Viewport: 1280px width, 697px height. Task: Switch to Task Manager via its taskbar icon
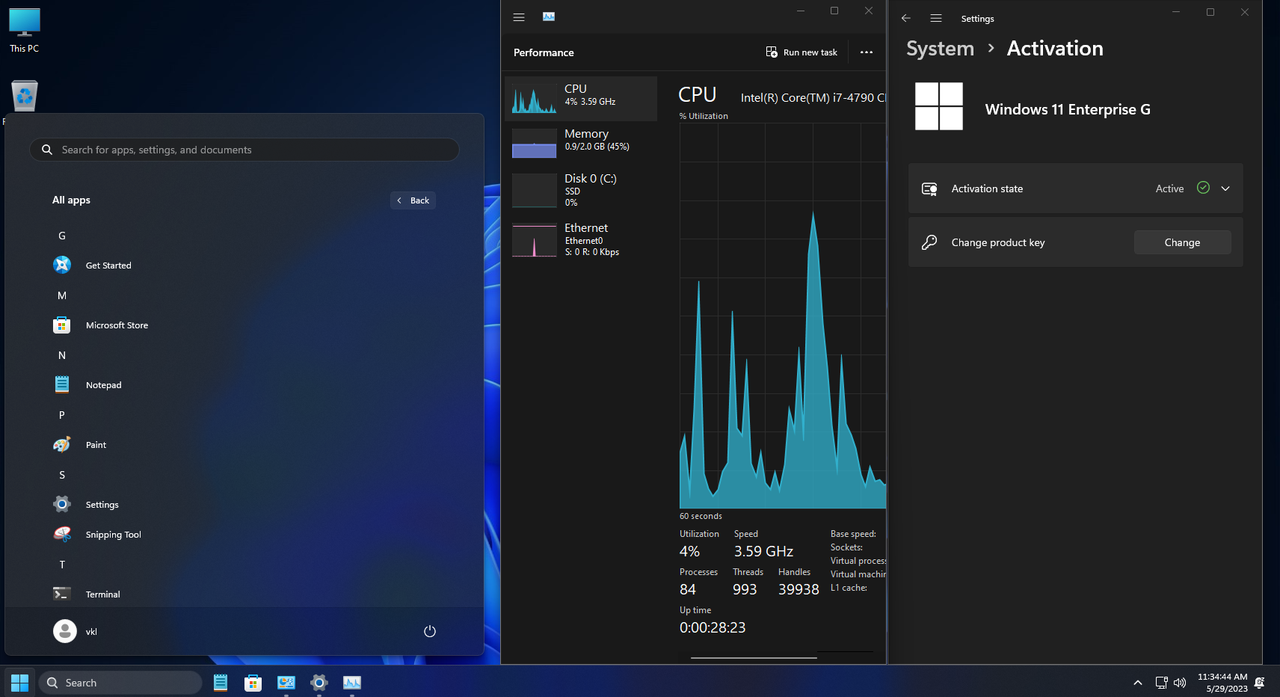point(352,683)
